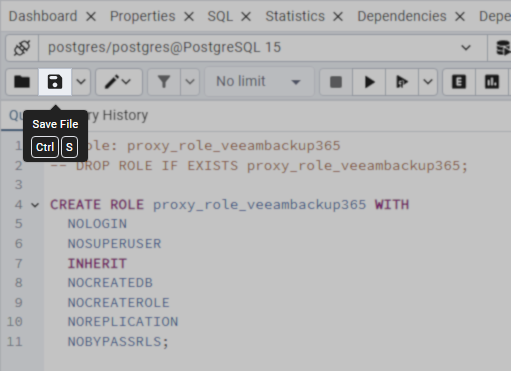511x371 pixels.
Task: Click the connection status plug icon
Action: click(22, 48)
